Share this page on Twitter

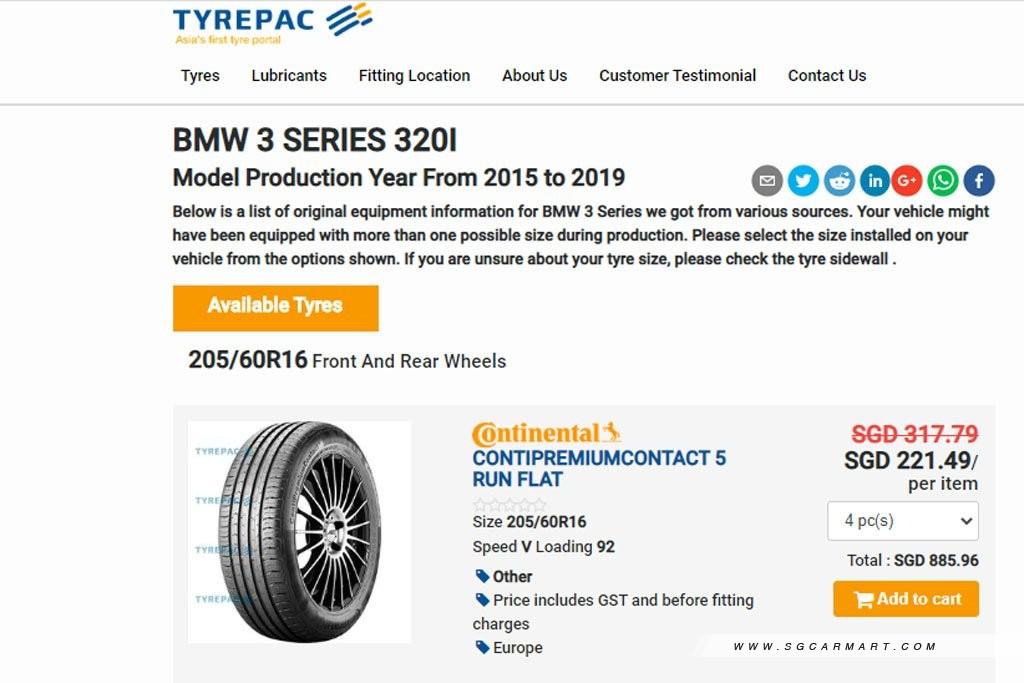803,181
